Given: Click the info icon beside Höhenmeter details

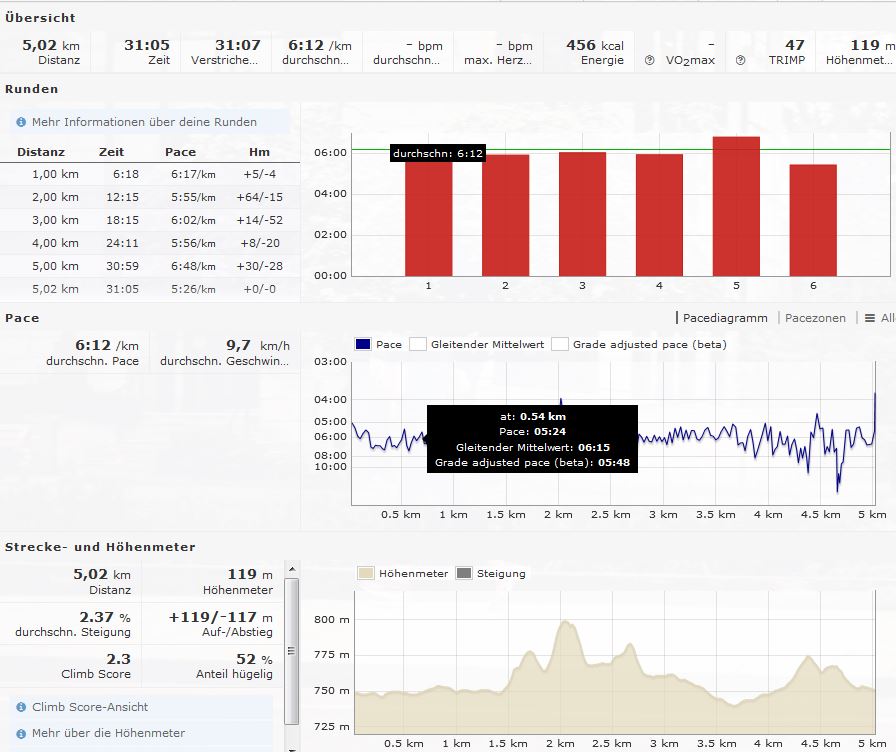Looking at the screenshot, I should click(21, 733).
